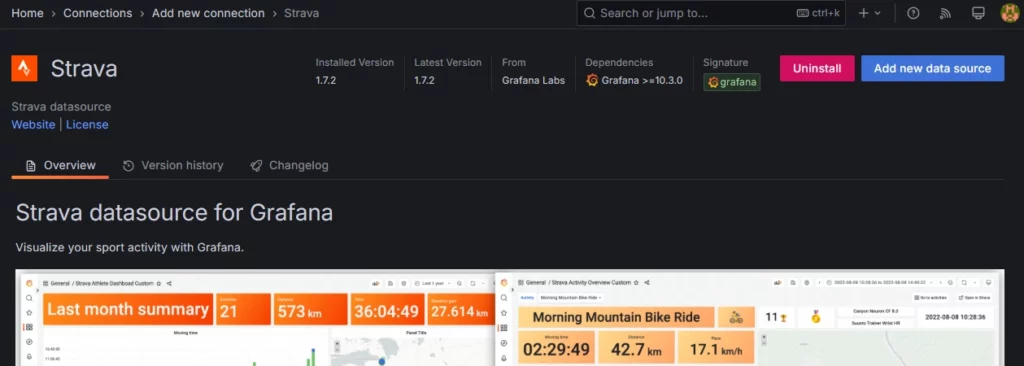Click the Strava datasource for Grafana heading
The width and height of the screenshot is (1024, 366).
click(174, 212)
